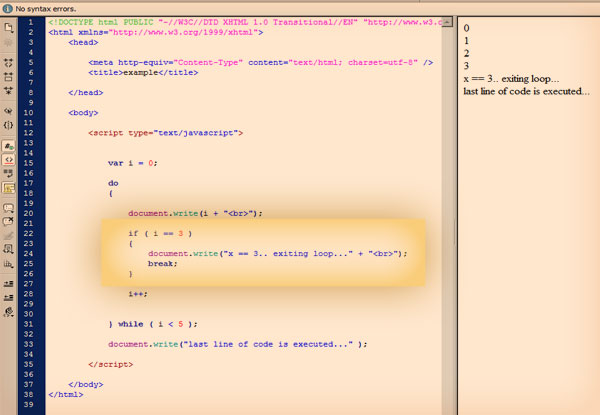This screenshot has width=600, height=415.
Task: Click the document.write "exiting loop" code line
Action: pyautogui.click(x=278, y=254)
